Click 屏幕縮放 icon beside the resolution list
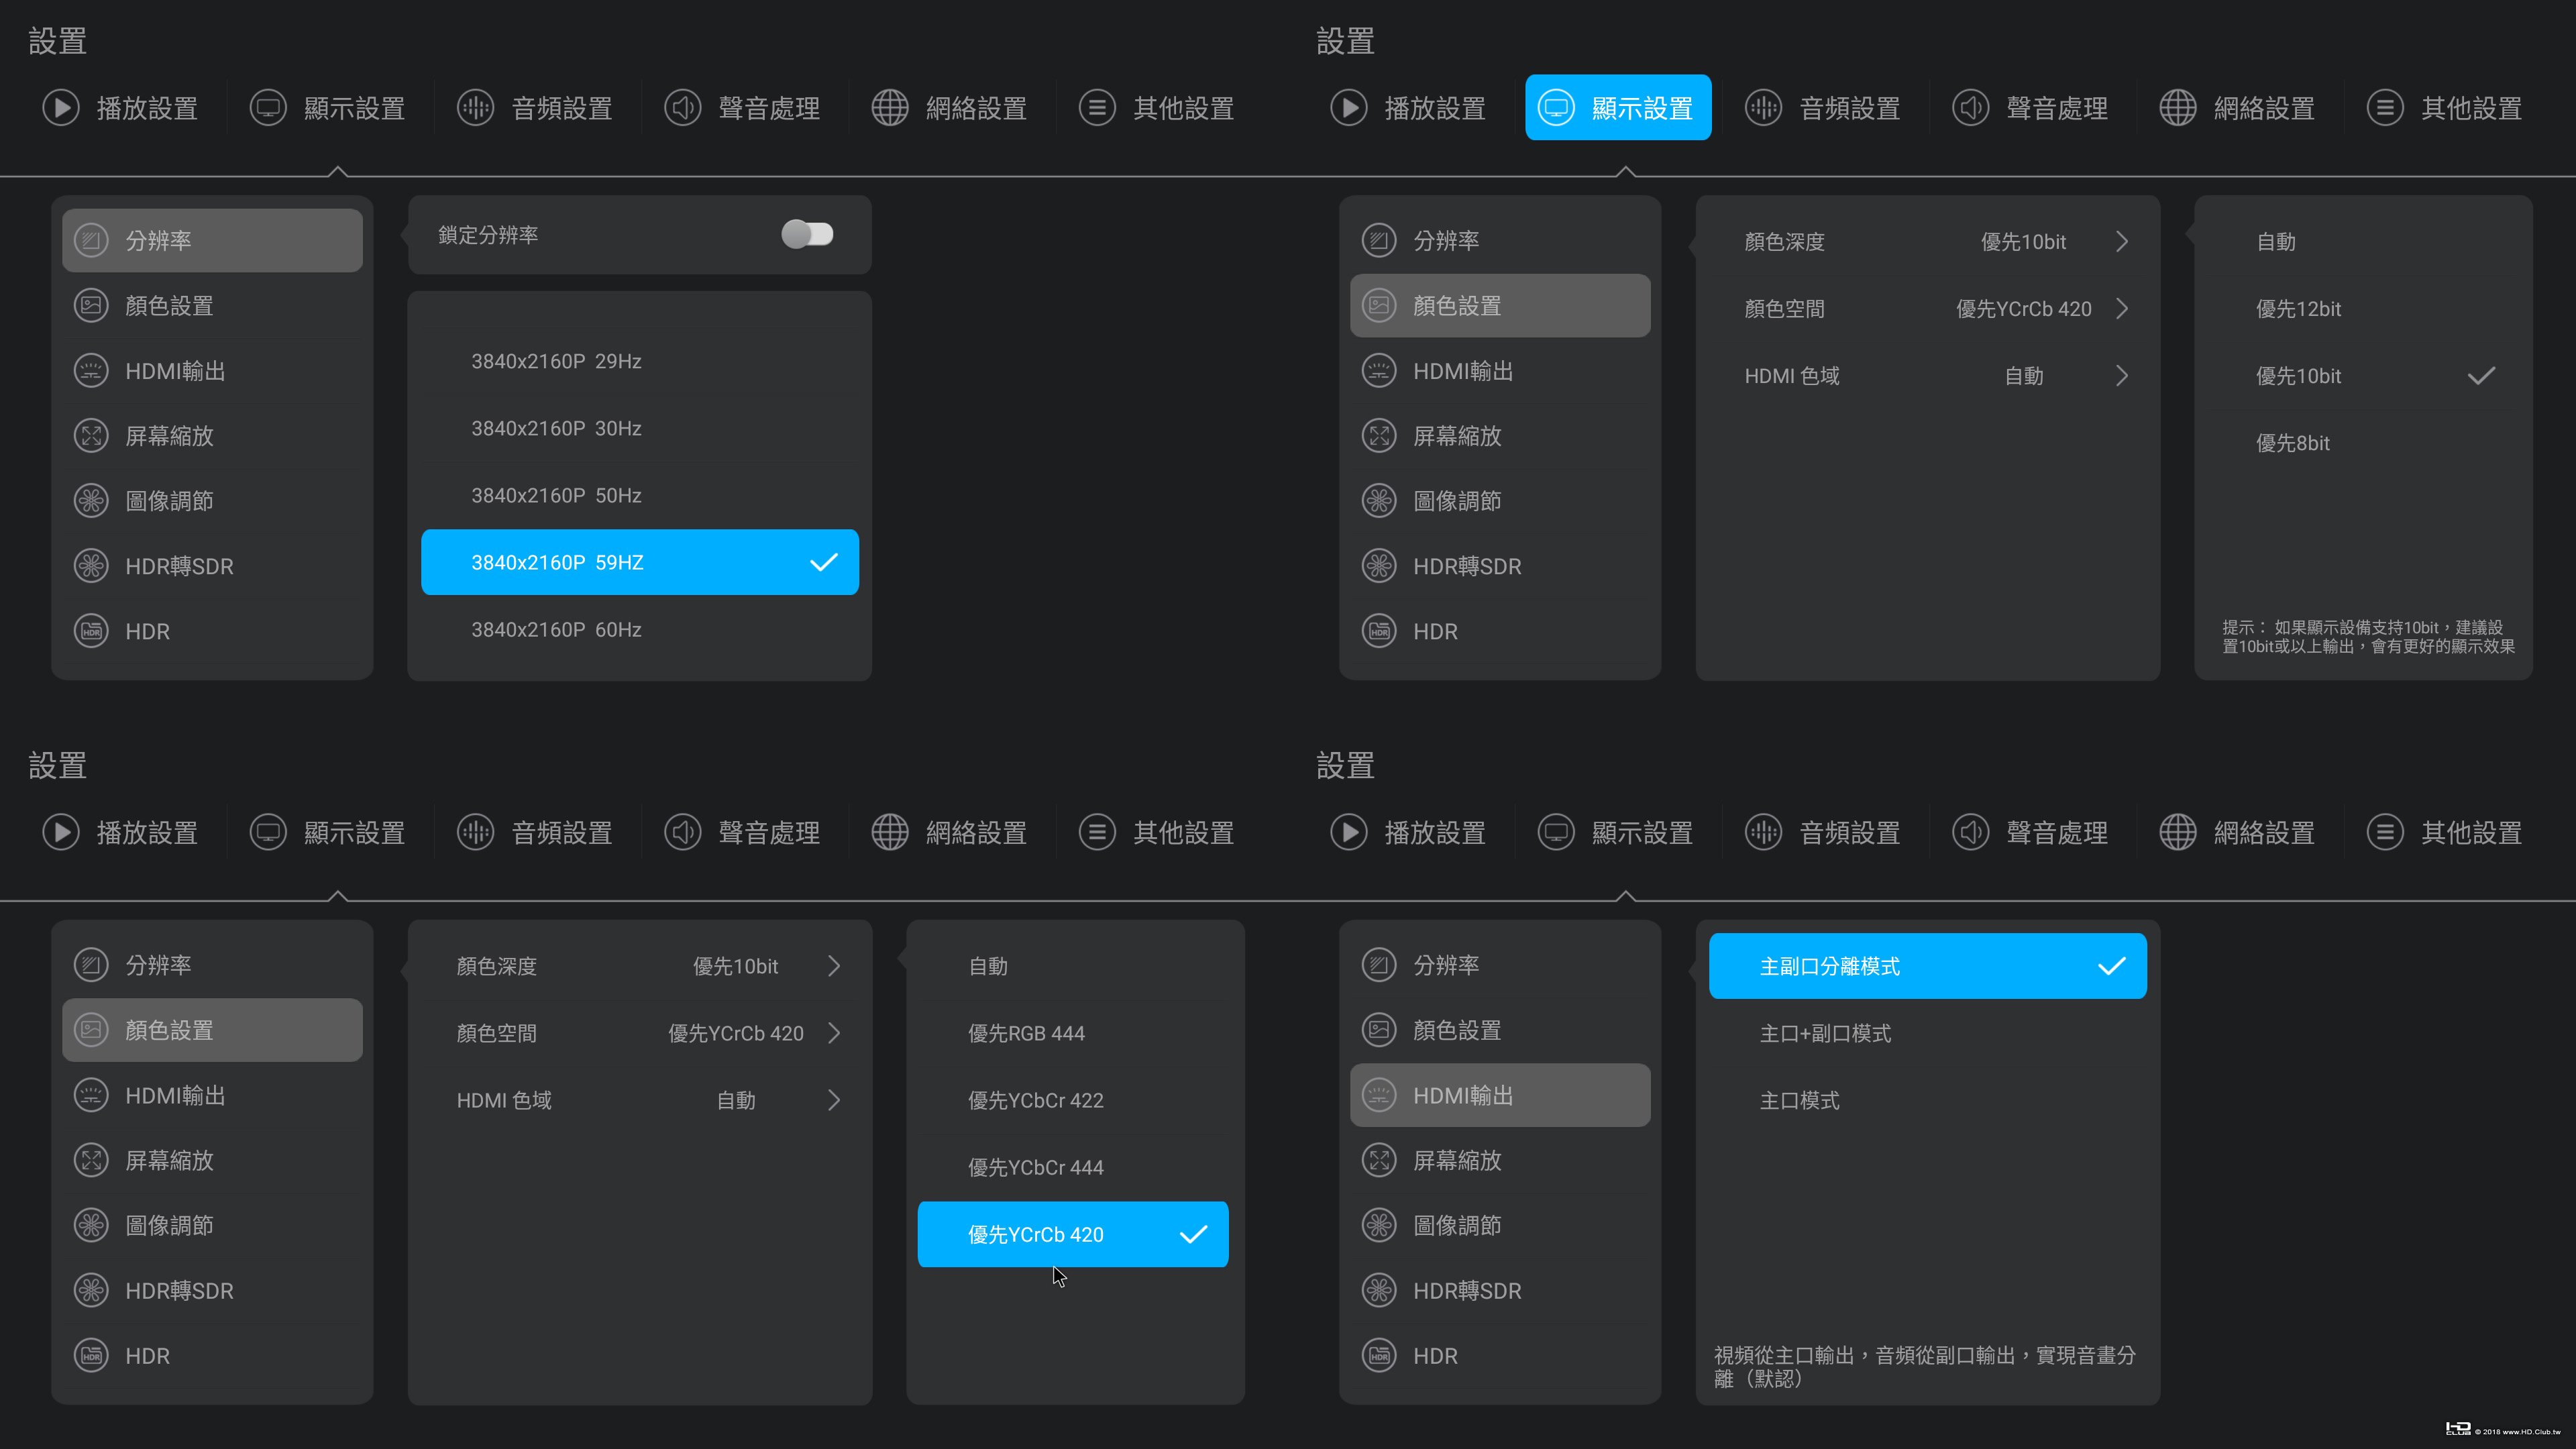Screen dimensions: 2576x1449 91,436
